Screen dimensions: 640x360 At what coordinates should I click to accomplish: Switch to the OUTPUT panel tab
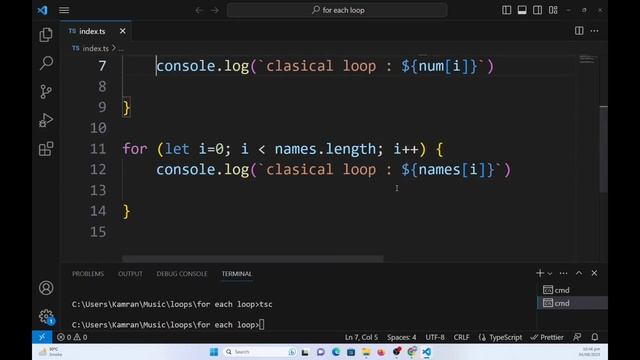[130, 273]
